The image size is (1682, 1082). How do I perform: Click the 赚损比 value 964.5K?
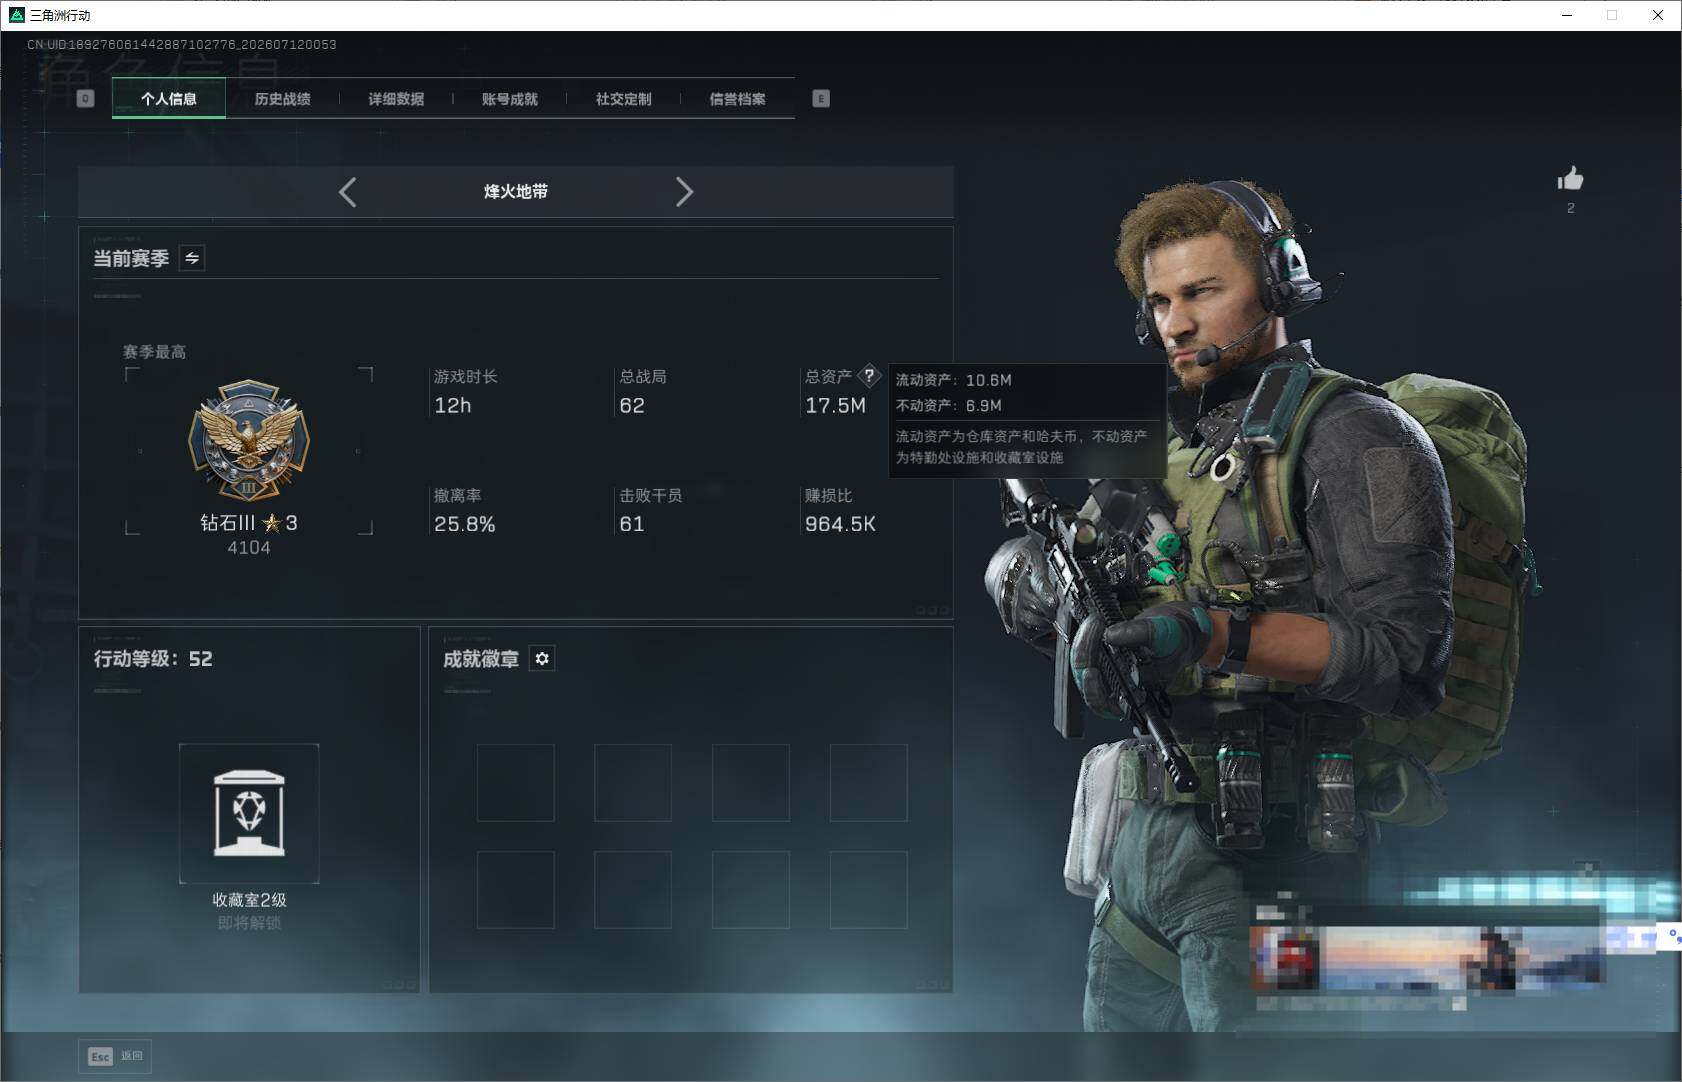pyautogui.click(x=840, y=524)
